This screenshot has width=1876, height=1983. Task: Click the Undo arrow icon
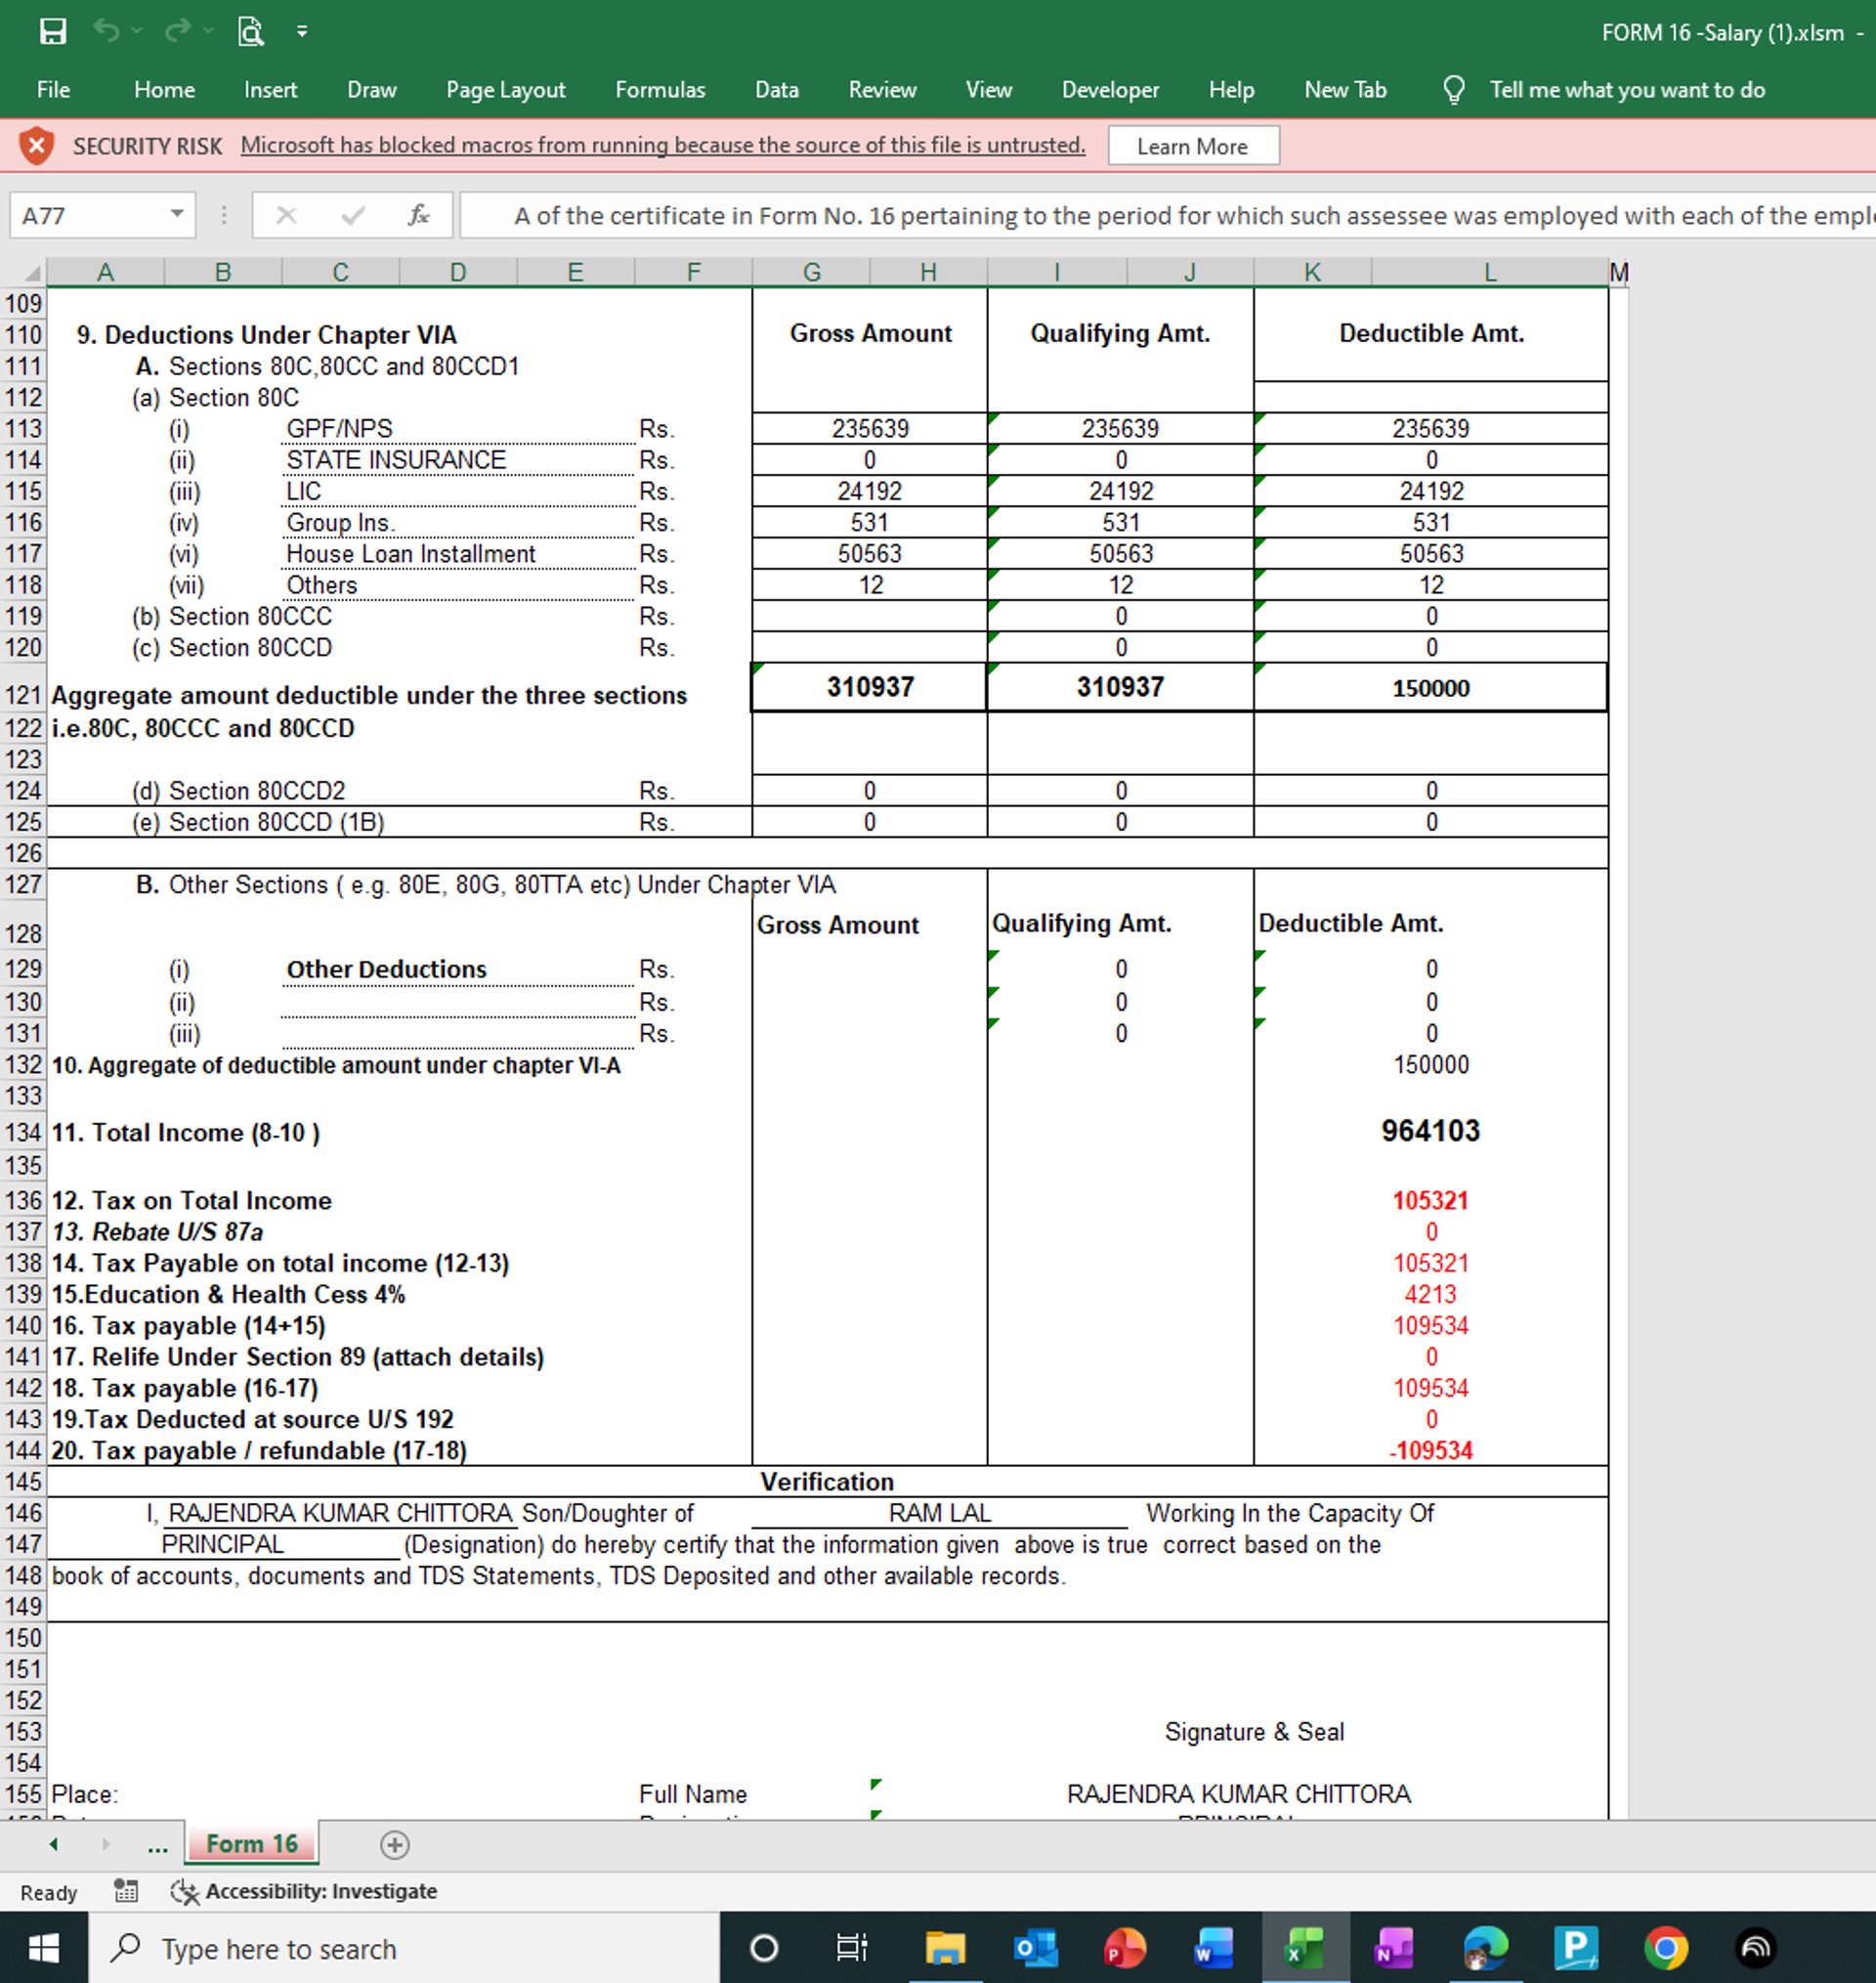point(106,32)
